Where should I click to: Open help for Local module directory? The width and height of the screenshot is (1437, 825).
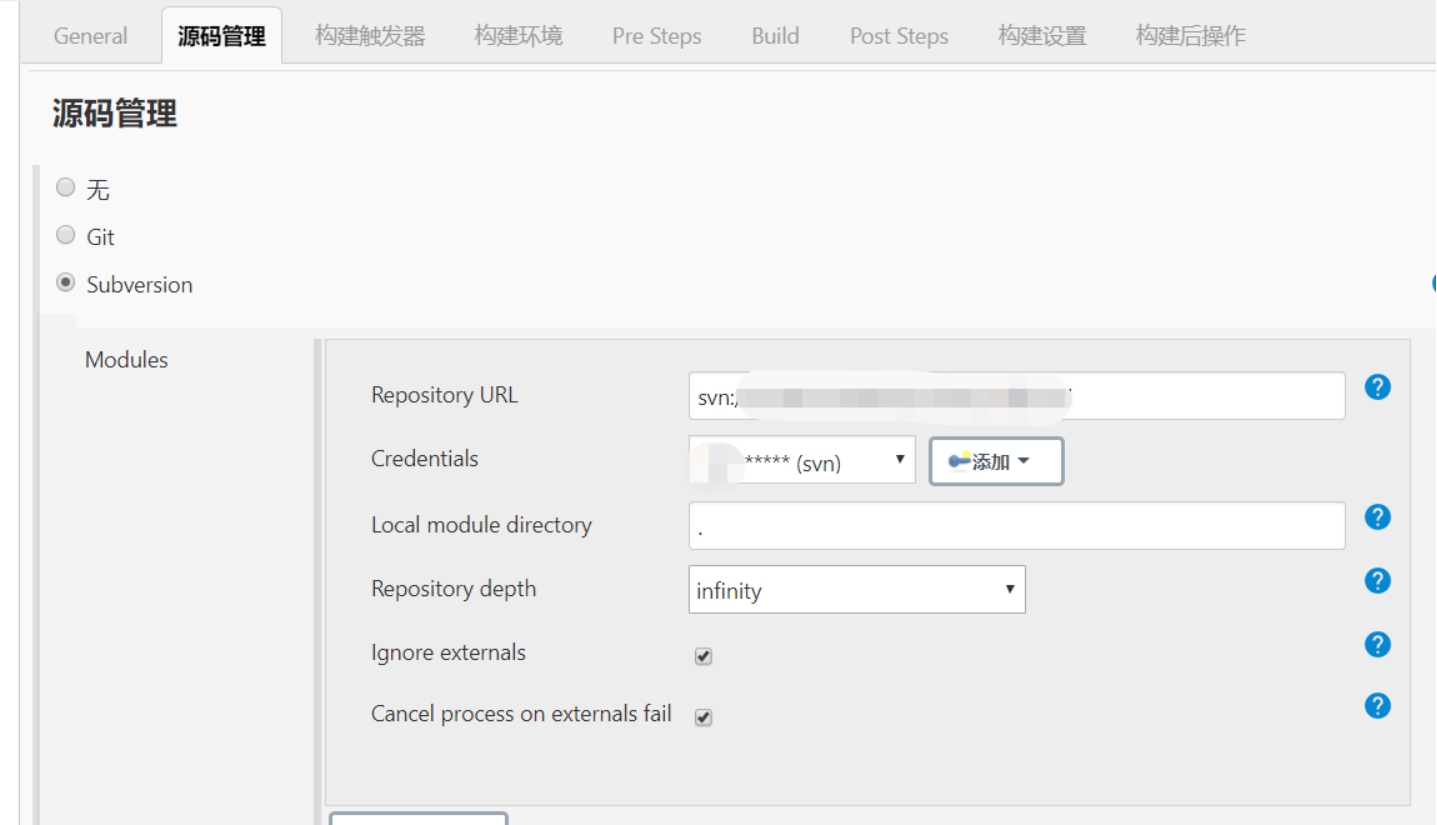pos(1377,517)
